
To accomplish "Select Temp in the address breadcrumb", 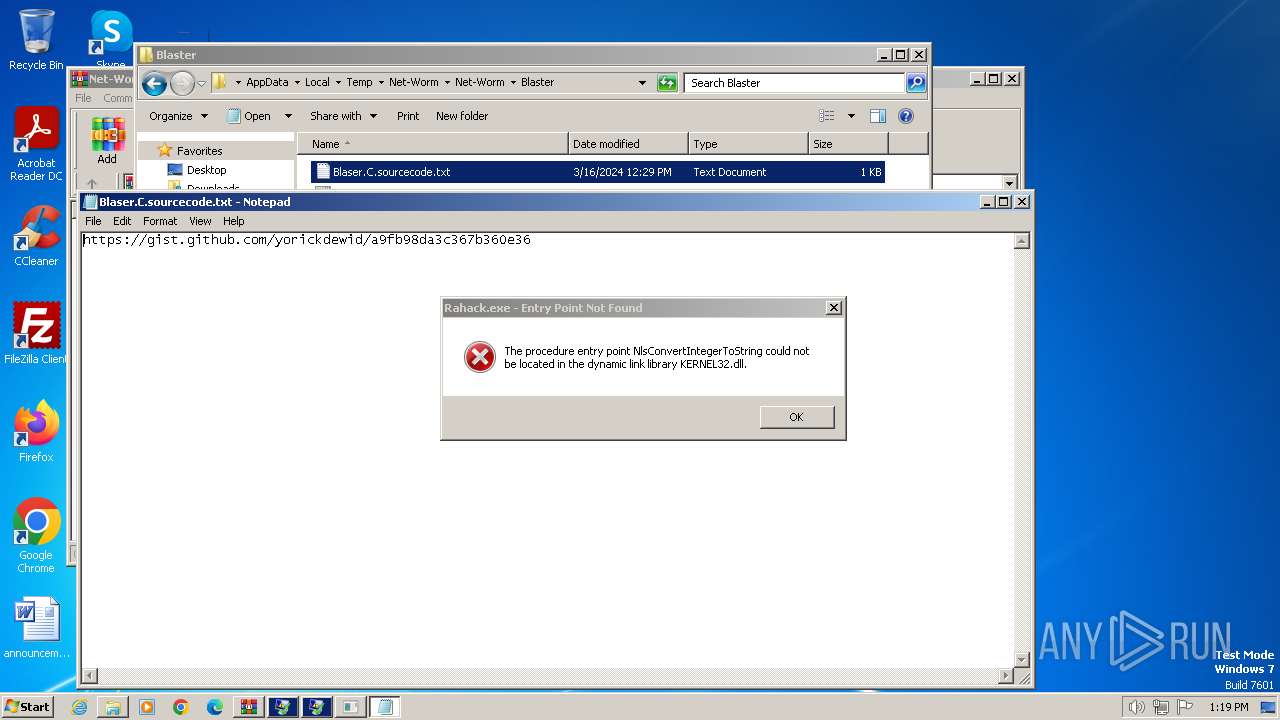I will tap(359, 82).
